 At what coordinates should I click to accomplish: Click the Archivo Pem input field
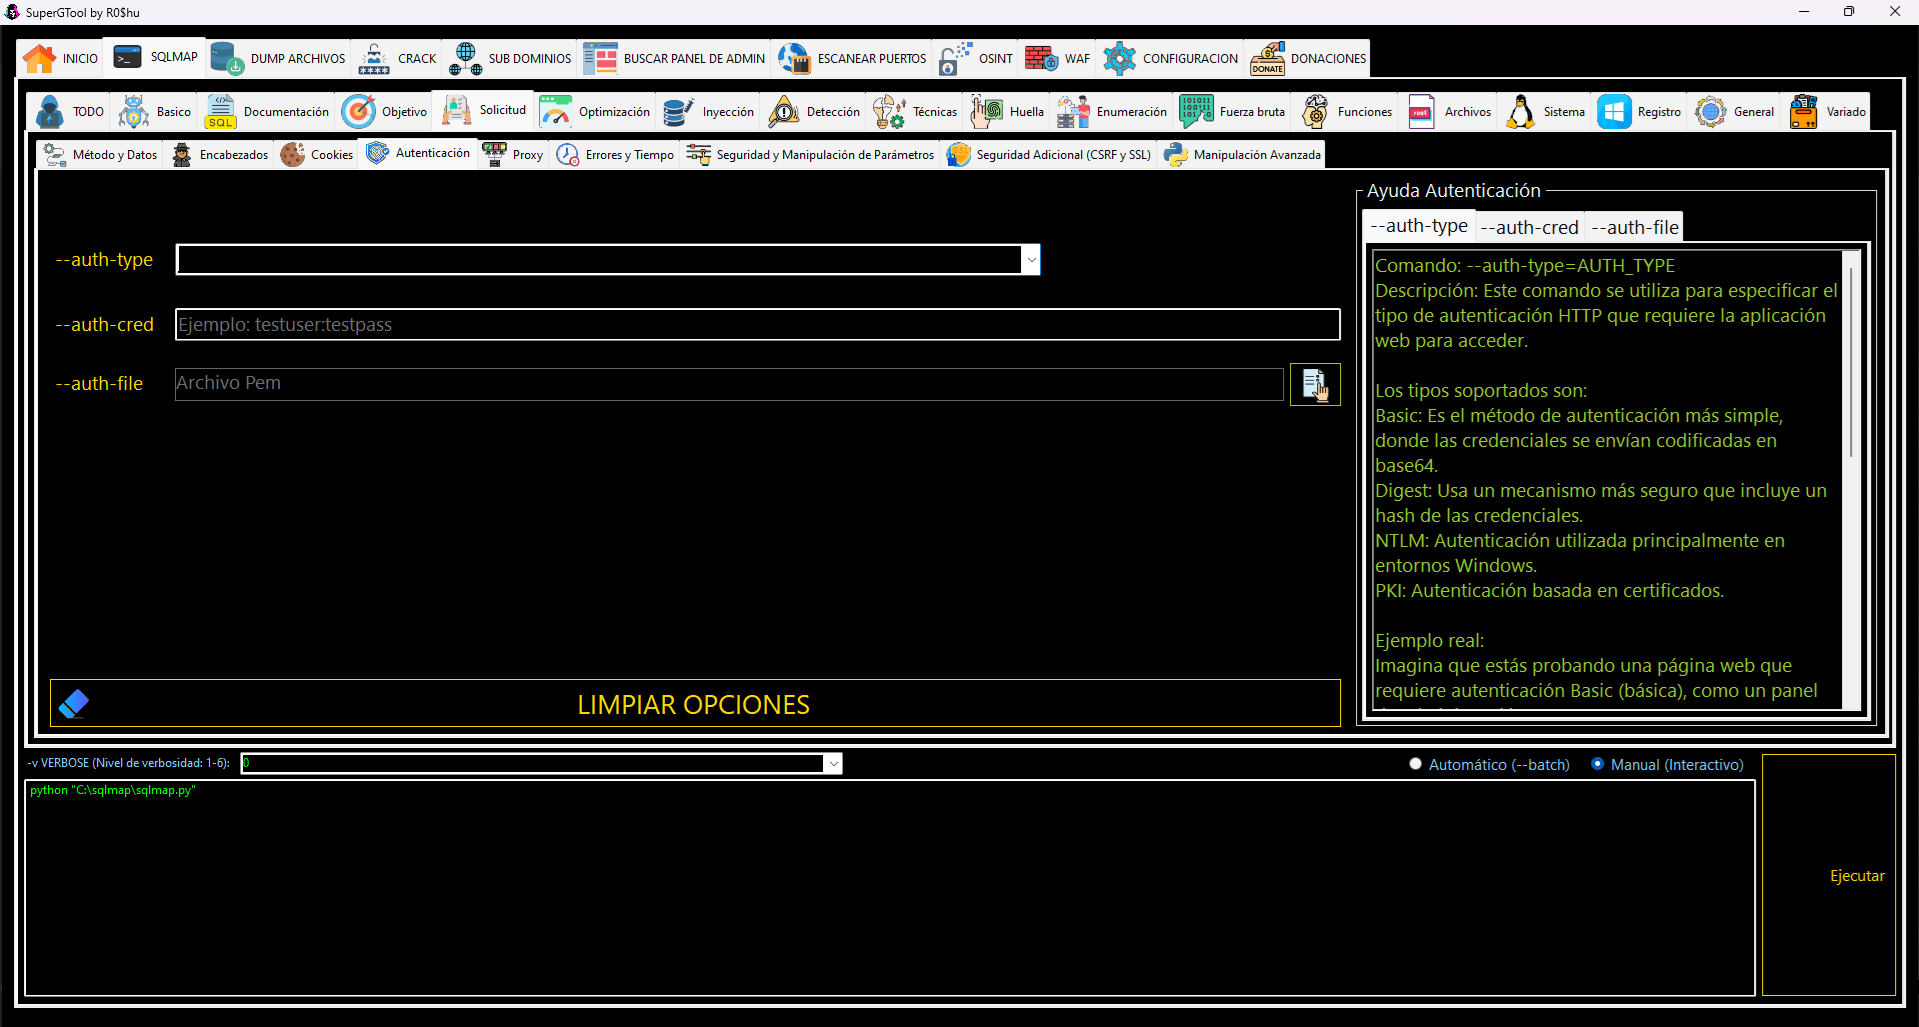pyautogui.click(x=729, y=384)
